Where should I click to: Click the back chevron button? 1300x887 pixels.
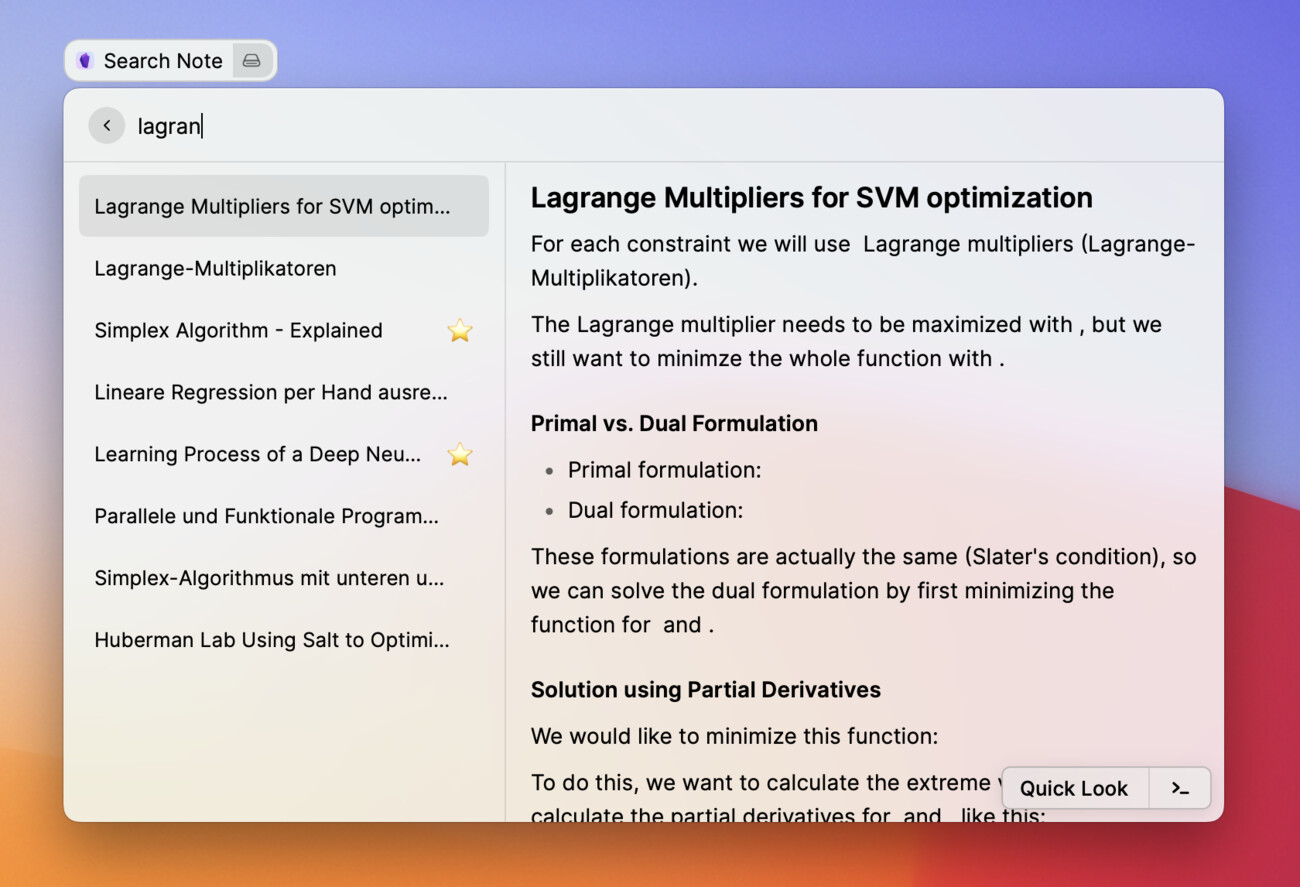tap(106, 126)
